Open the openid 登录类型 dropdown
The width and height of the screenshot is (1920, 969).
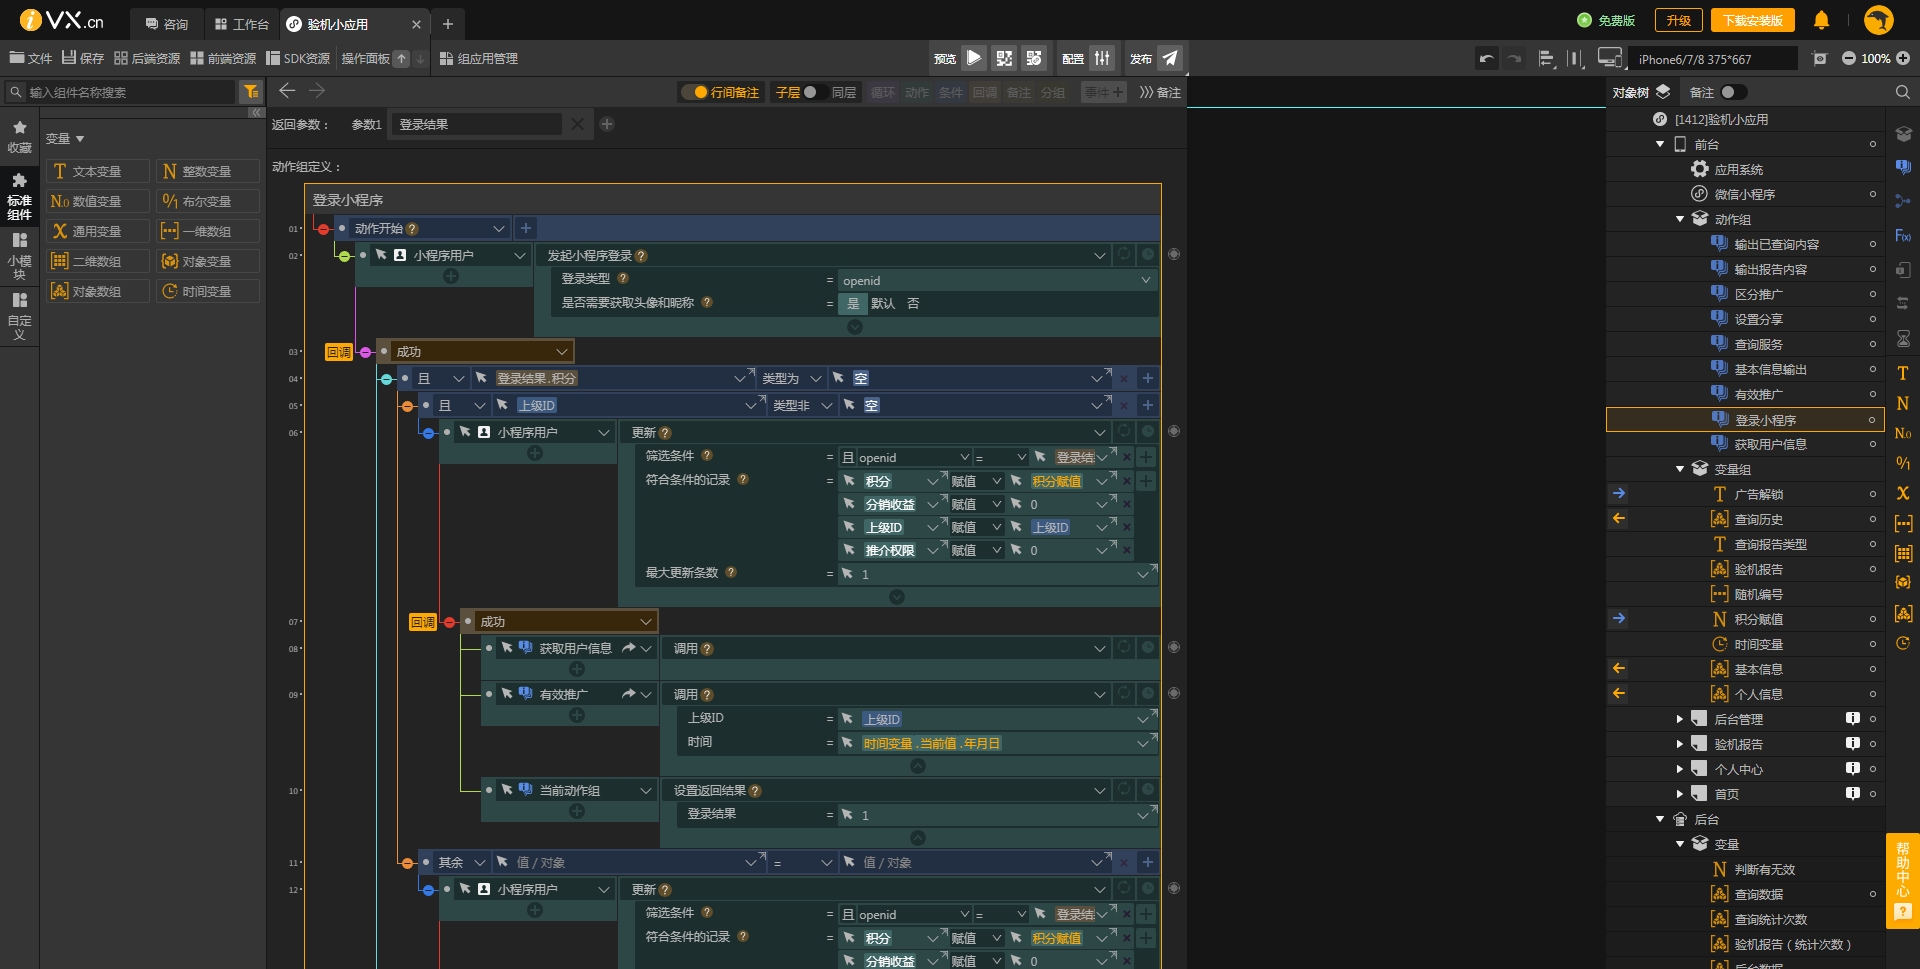(997, 281)
